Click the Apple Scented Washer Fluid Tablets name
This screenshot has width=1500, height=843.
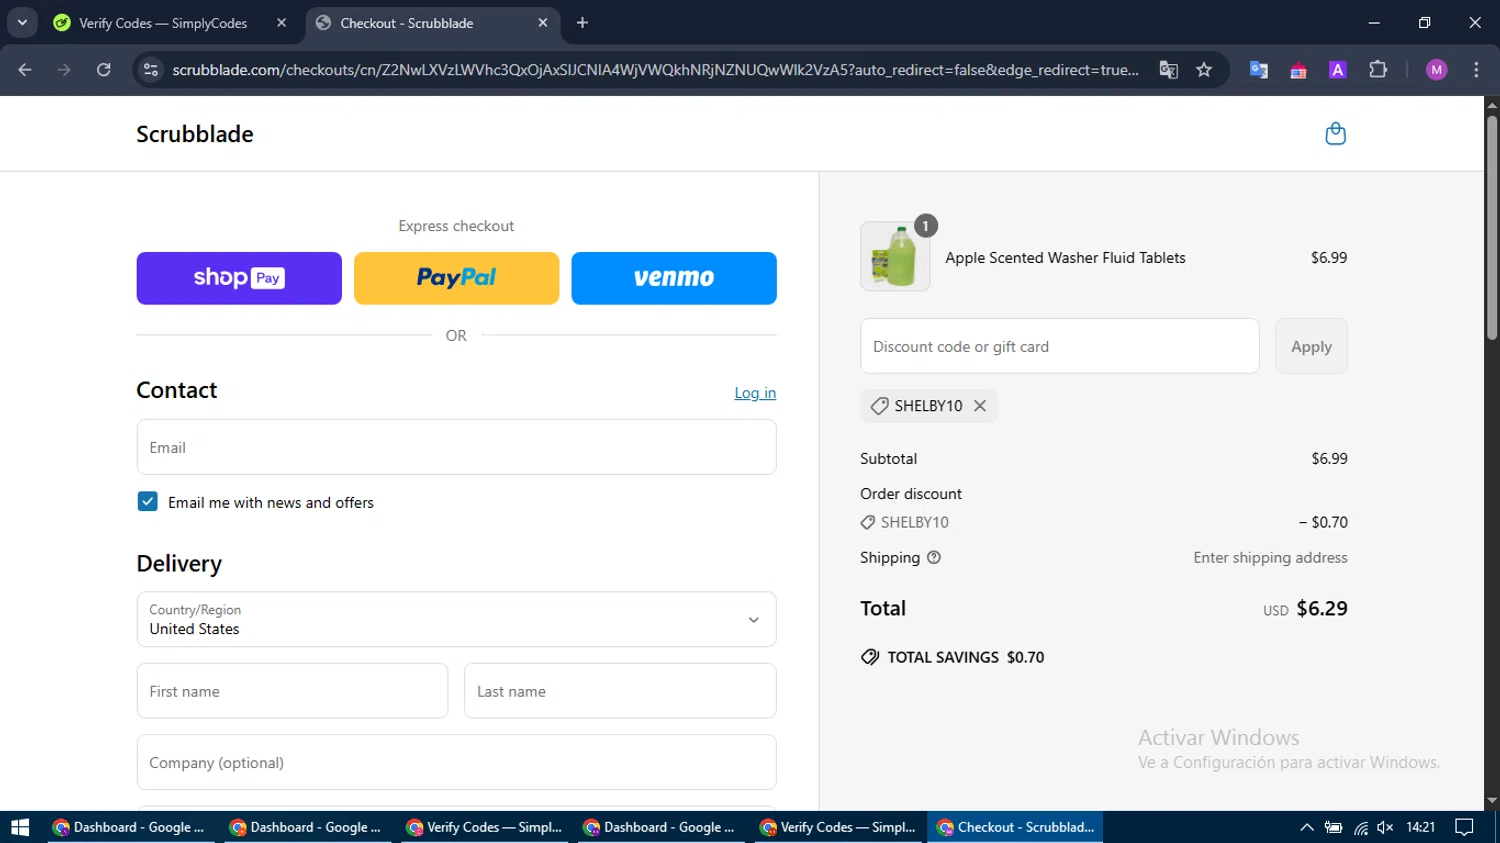(x=1065, y=258)
